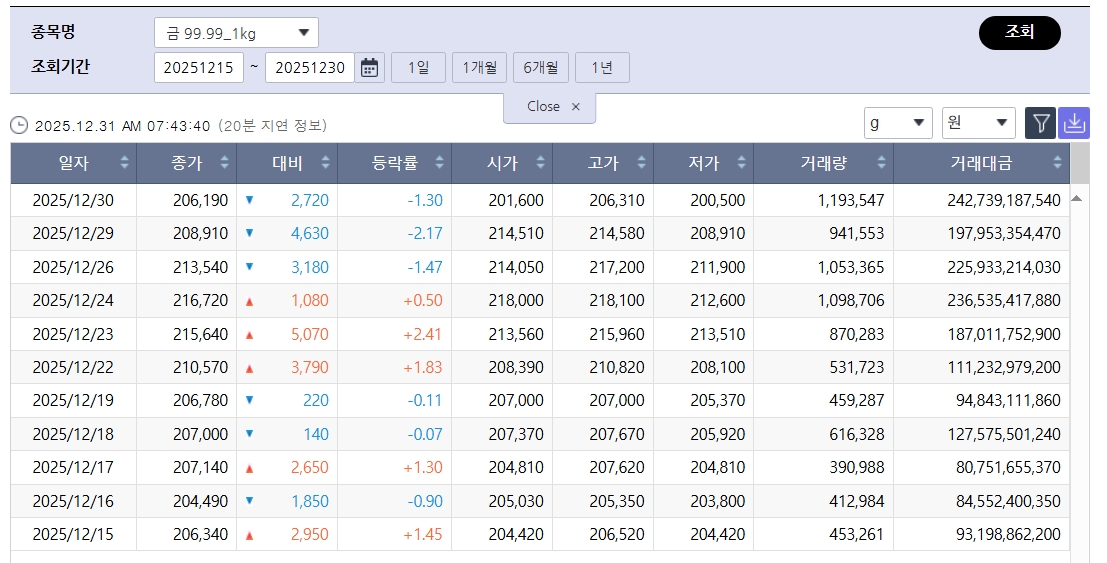Click the opening price 218,000

[x=516, y=300]
